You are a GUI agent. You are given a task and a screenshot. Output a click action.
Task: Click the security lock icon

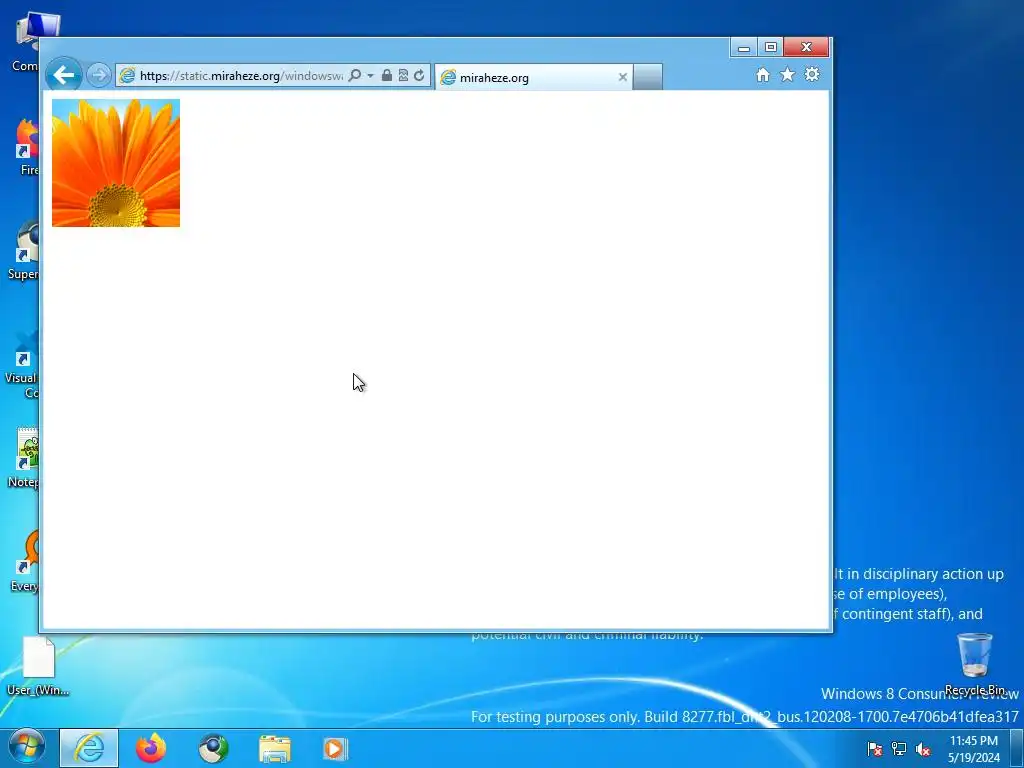[387, 75]
